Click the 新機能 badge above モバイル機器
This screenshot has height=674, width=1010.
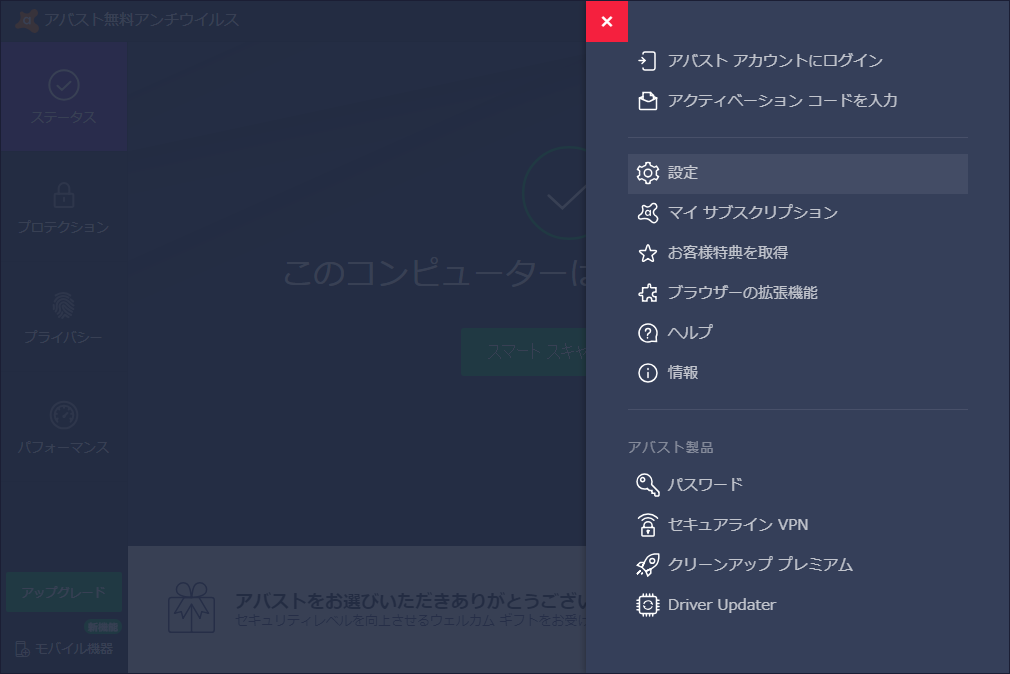(x=103, y=627)
